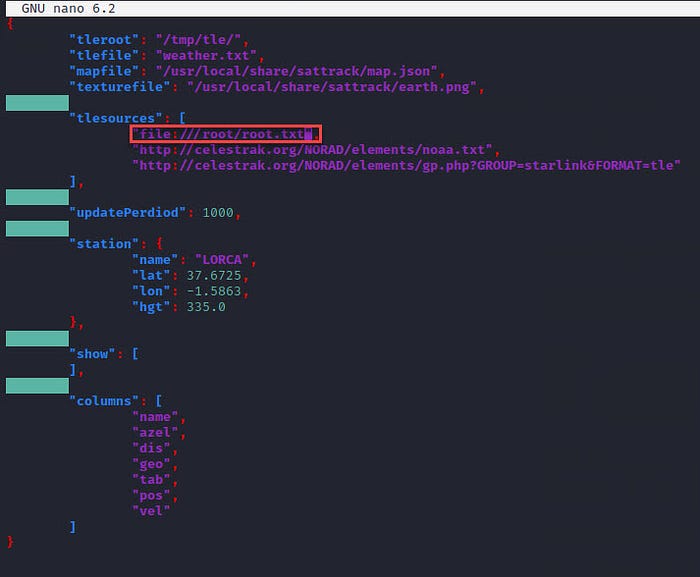Click the station "name" key
The image size is (700, 577).
[155, 260]
